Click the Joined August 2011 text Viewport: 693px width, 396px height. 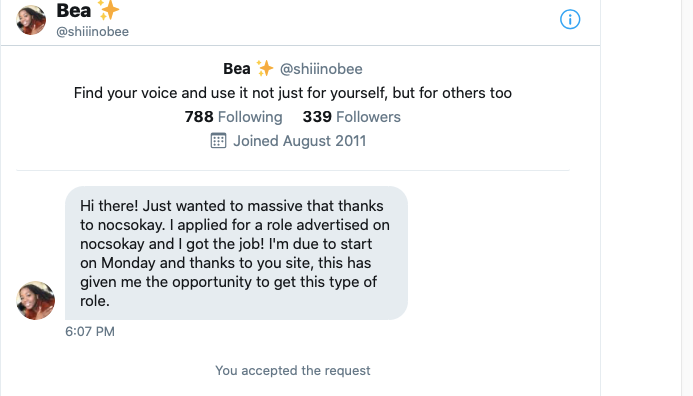[300, 141]
